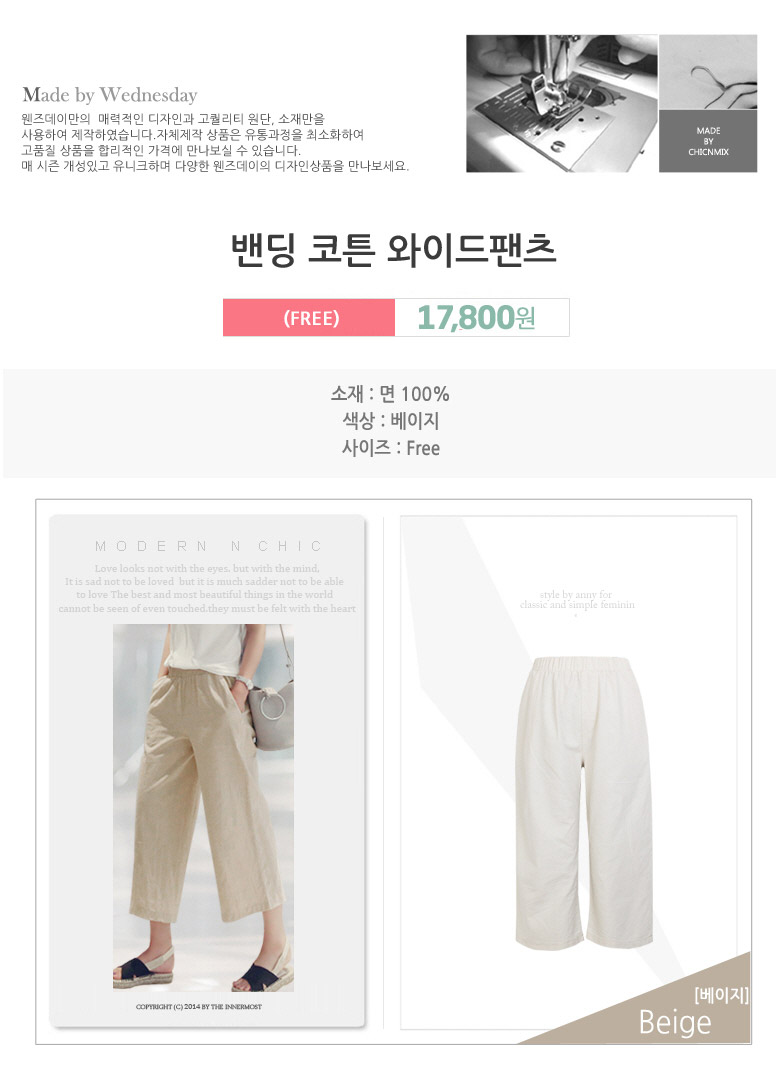
Task: Click the pink (FREE) size label
Action: point(309,318)
